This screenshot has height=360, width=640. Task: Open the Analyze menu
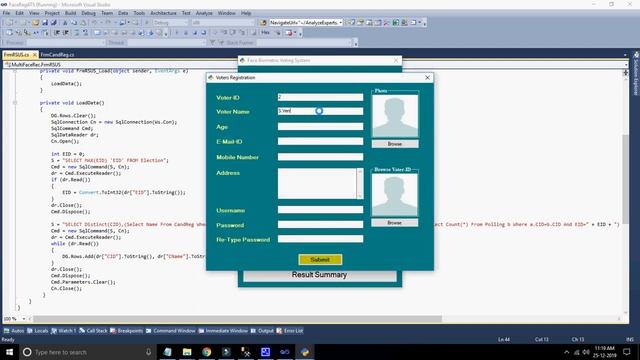tap(204, 13)
